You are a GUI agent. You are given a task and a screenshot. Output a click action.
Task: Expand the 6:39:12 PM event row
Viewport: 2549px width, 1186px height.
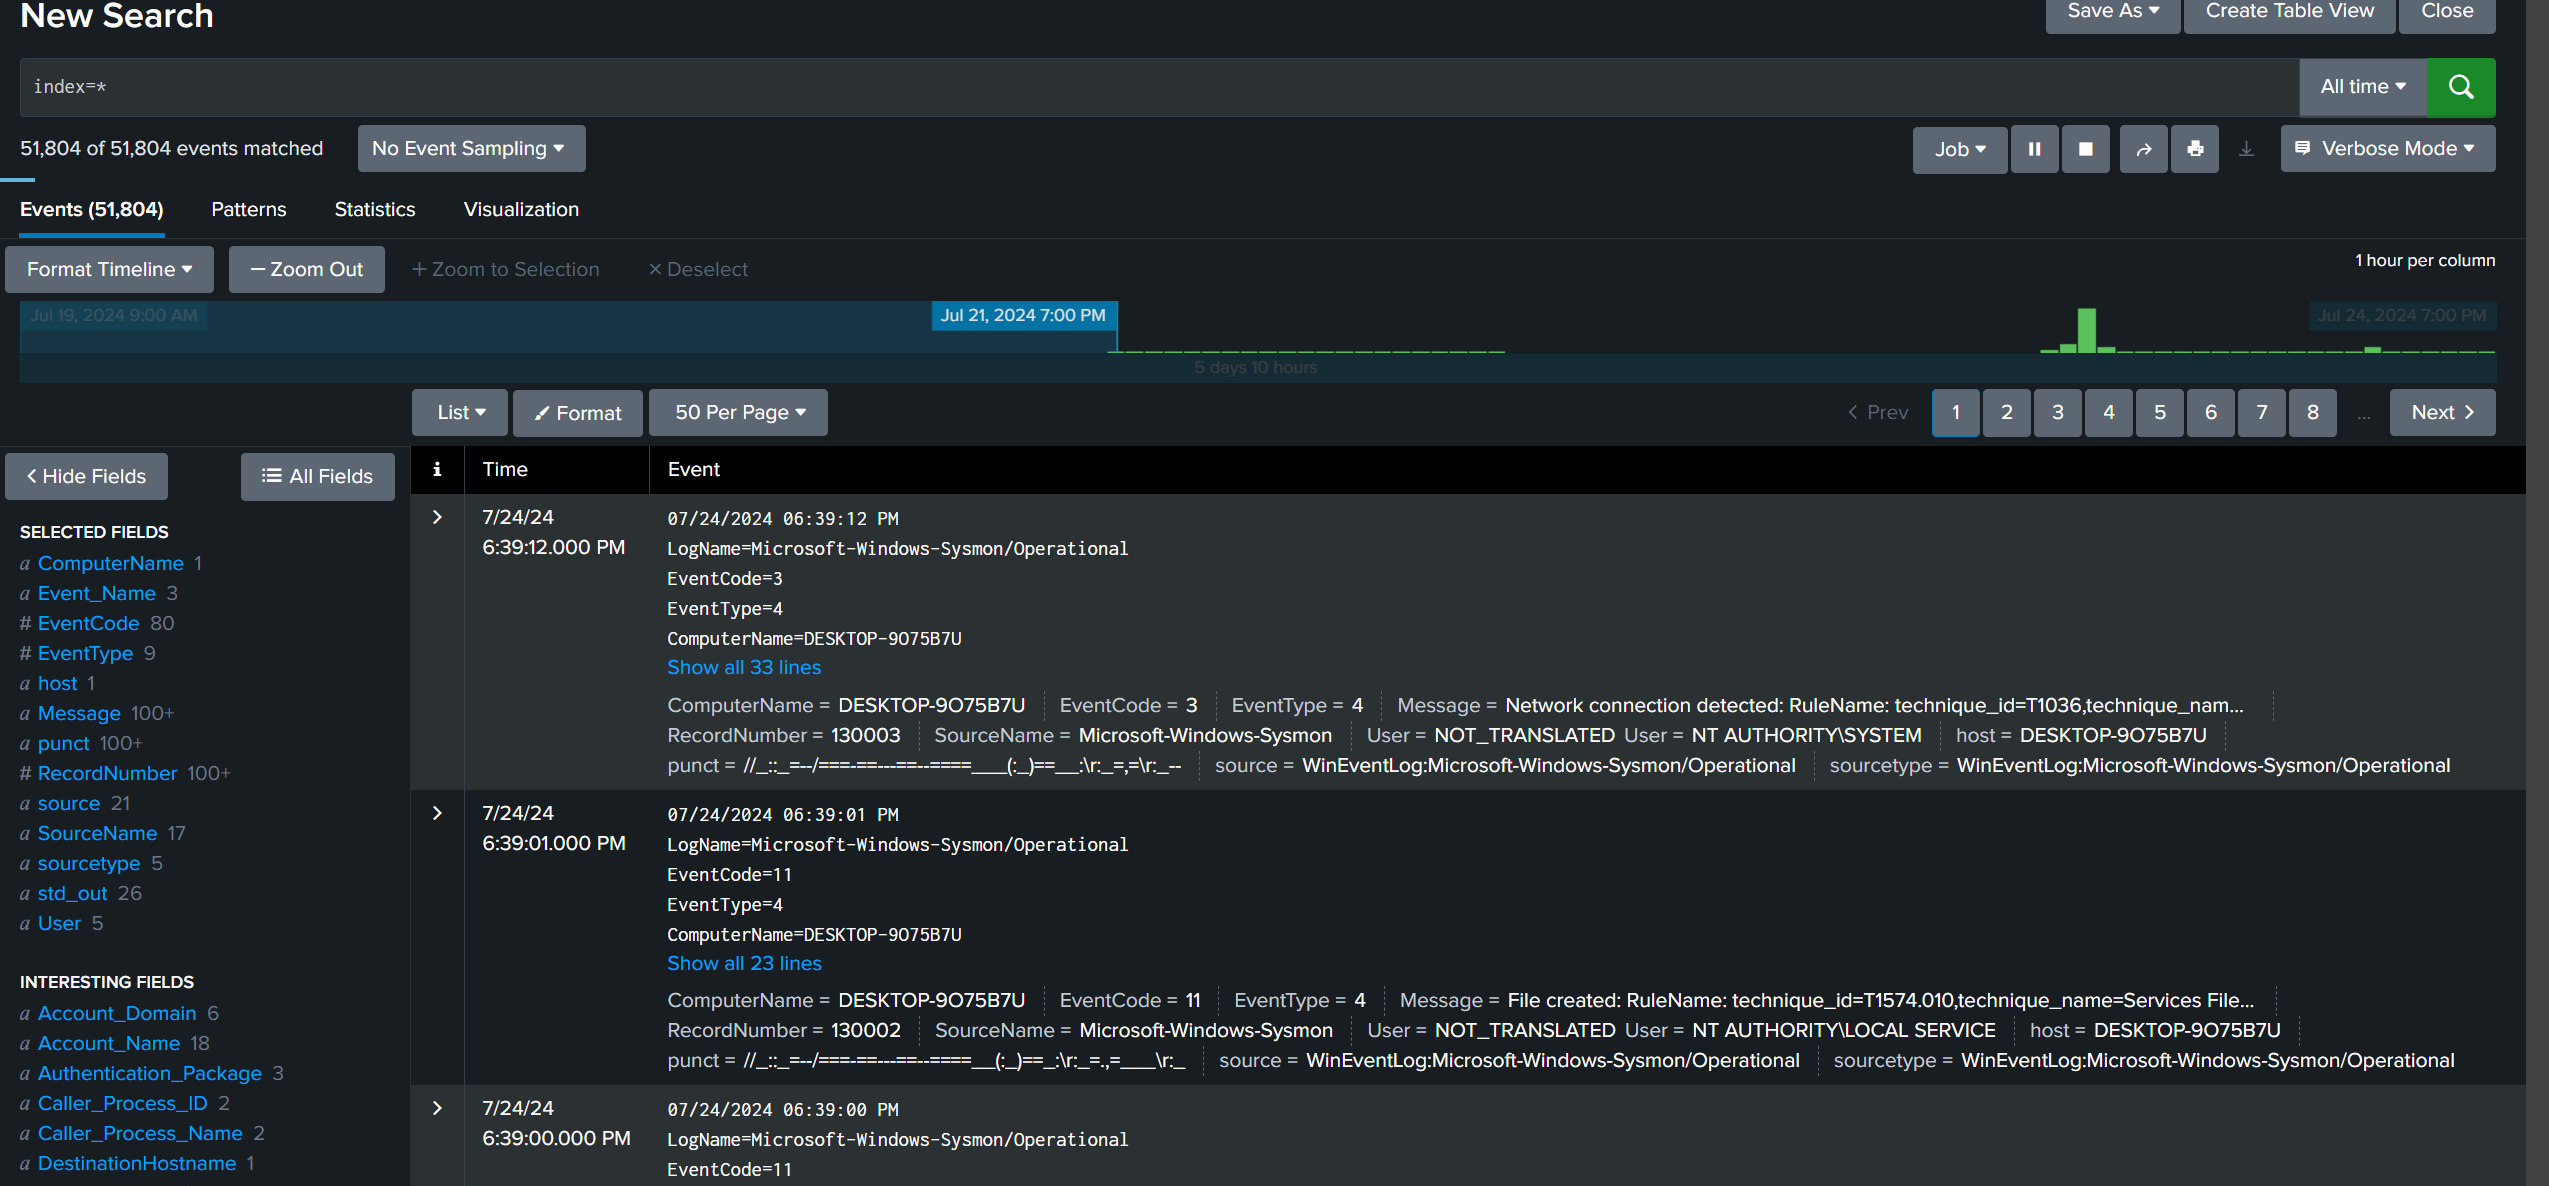[x=437, y=517]
